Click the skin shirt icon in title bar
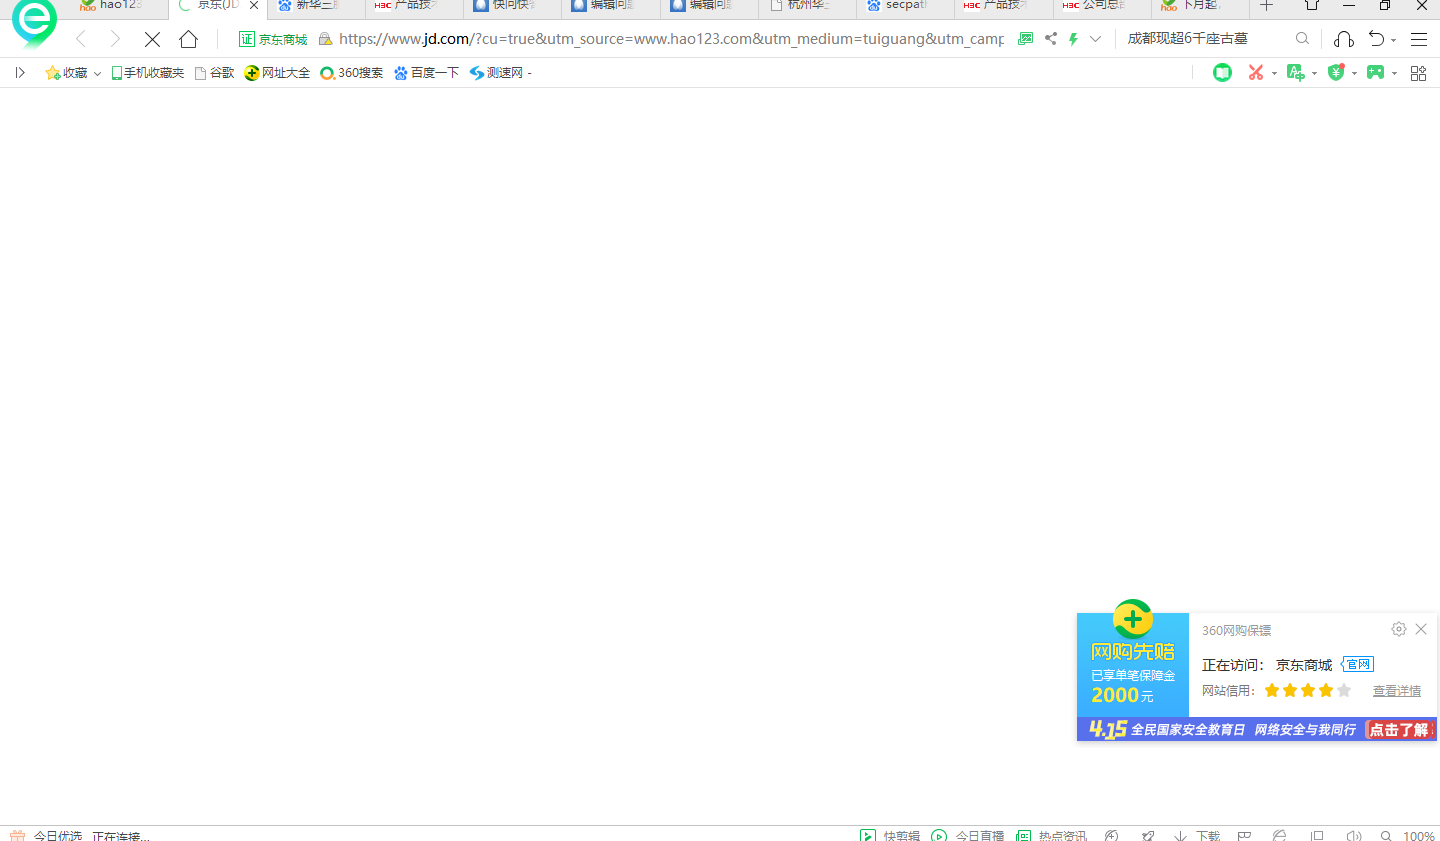This screenshot has height=841, width=1440. click(1312, 6)
